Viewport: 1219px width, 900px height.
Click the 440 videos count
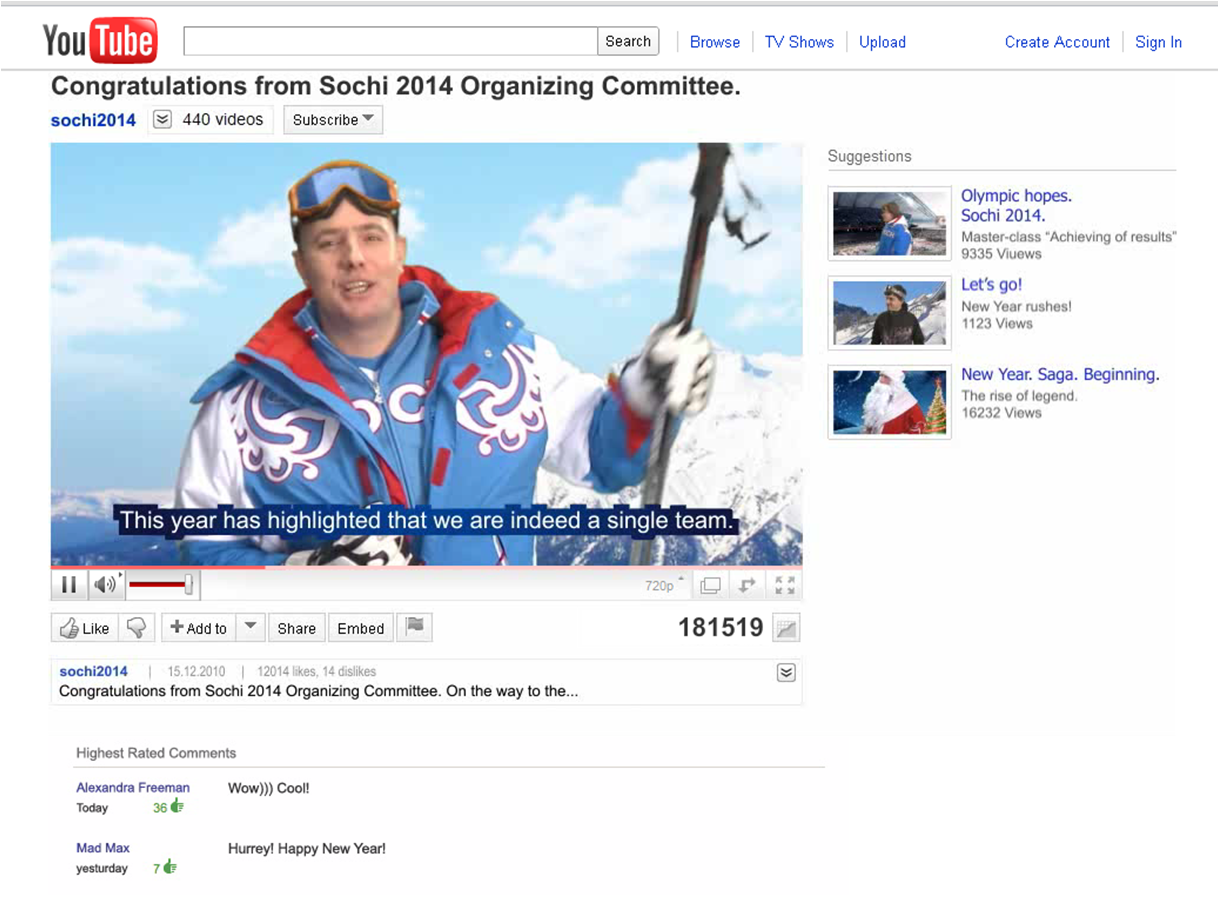click(222, 120)
